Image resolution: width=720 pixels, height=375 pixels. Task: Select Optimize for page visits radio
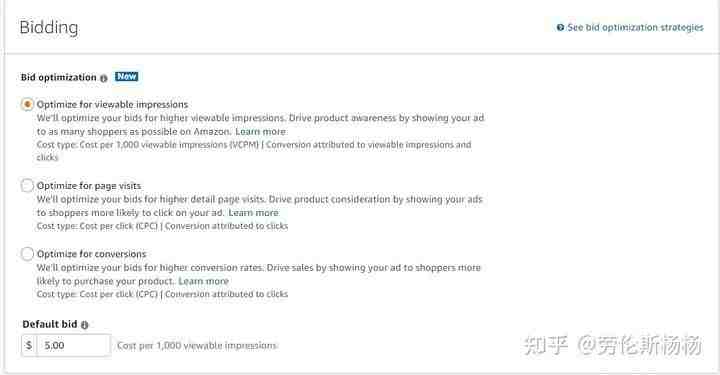pos(27,185)
